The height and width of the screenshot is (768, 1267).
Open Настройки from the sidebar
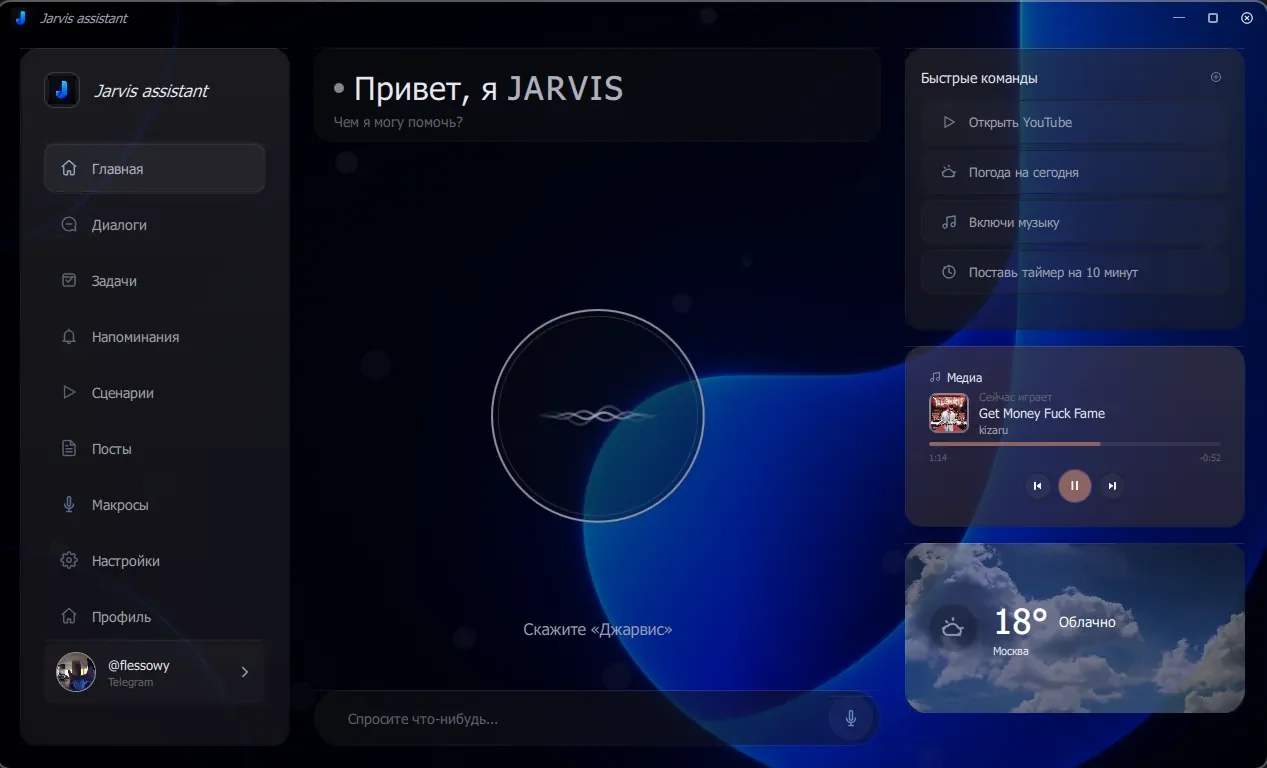tap(155, 561)
